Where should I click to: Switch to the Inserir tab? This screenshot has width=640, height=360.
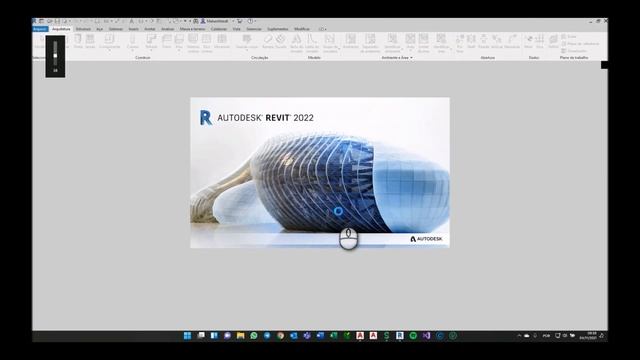pyautogui.click(x=133, y=29)
